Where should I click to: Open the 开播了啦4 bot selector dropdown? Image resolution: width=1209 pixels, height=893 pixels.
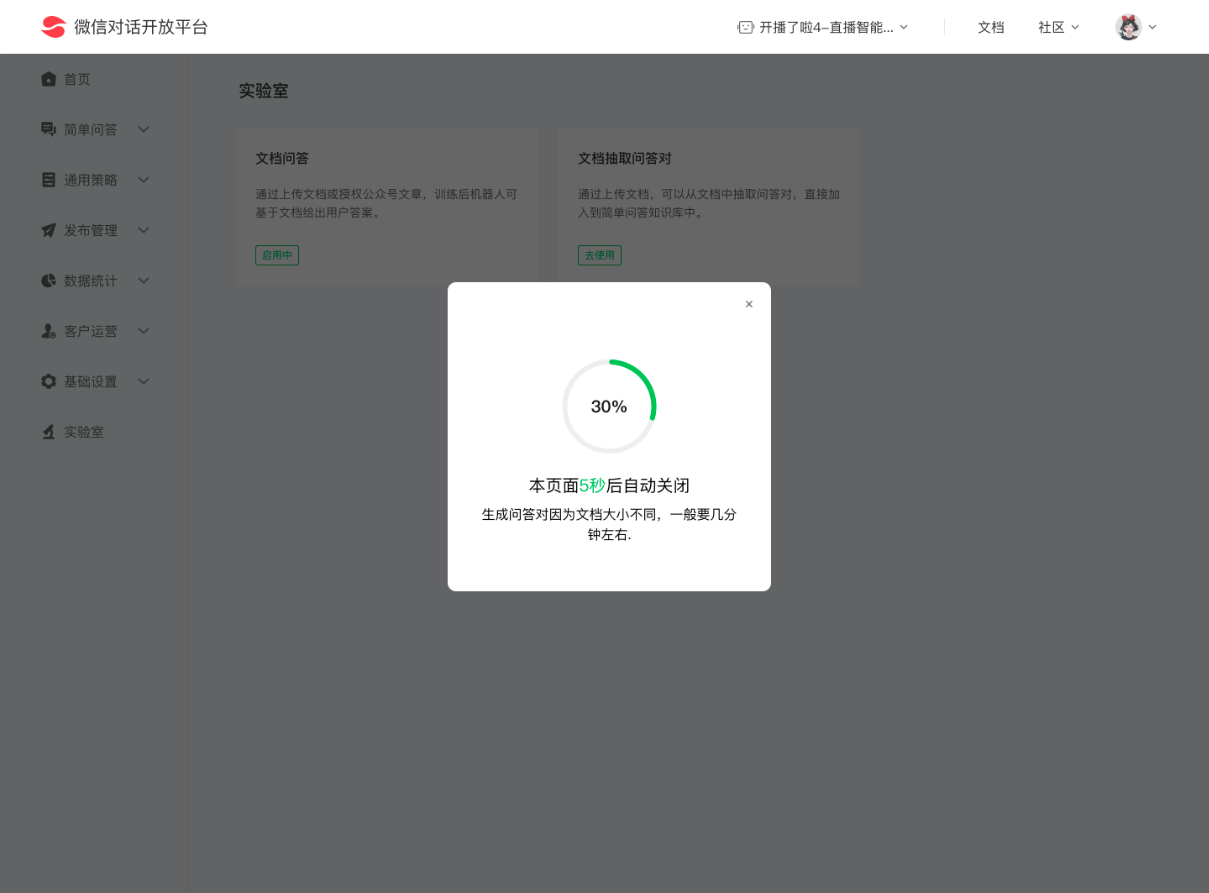[x=823, y=27]
